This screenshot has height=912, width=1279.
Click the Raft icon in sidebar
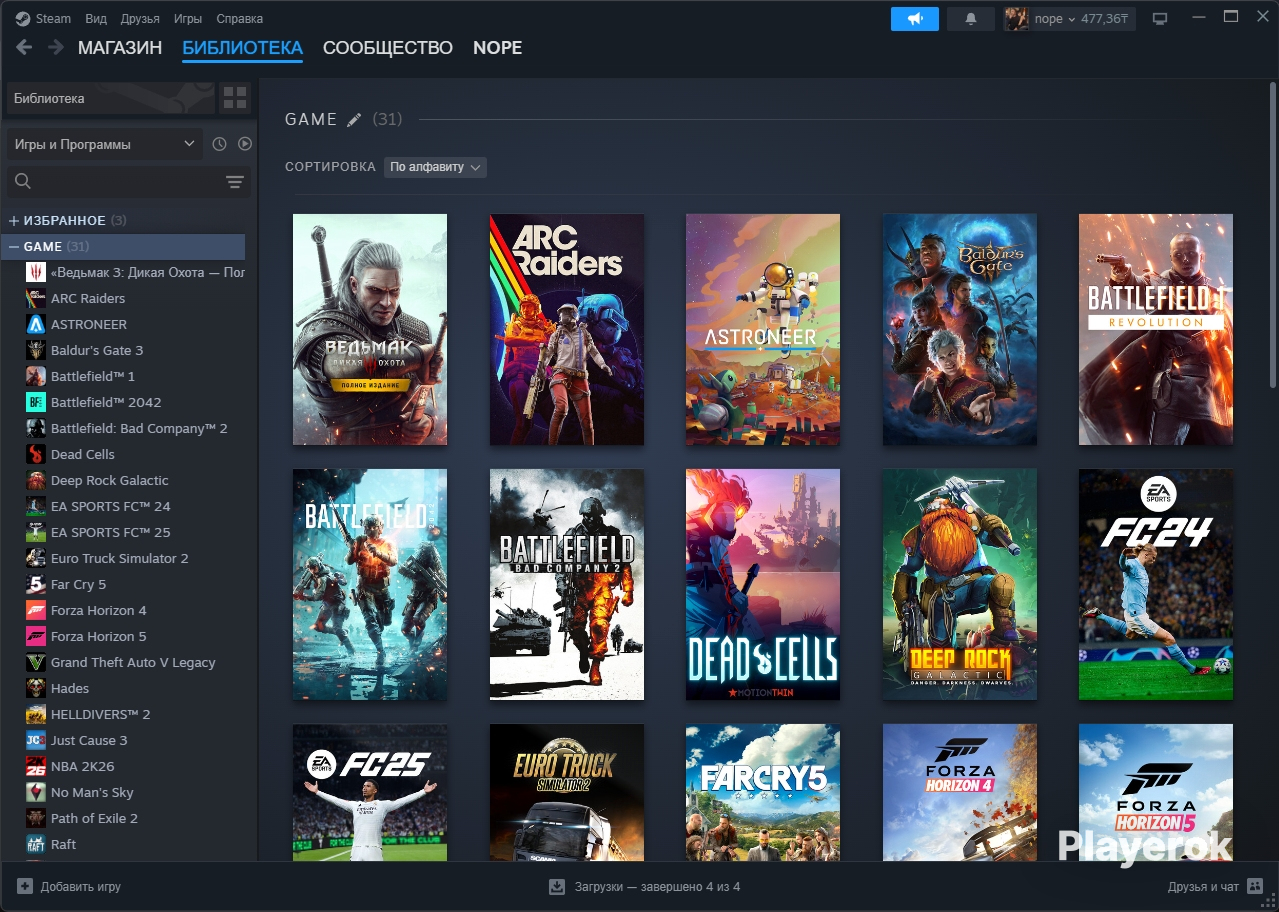(35, 844)
